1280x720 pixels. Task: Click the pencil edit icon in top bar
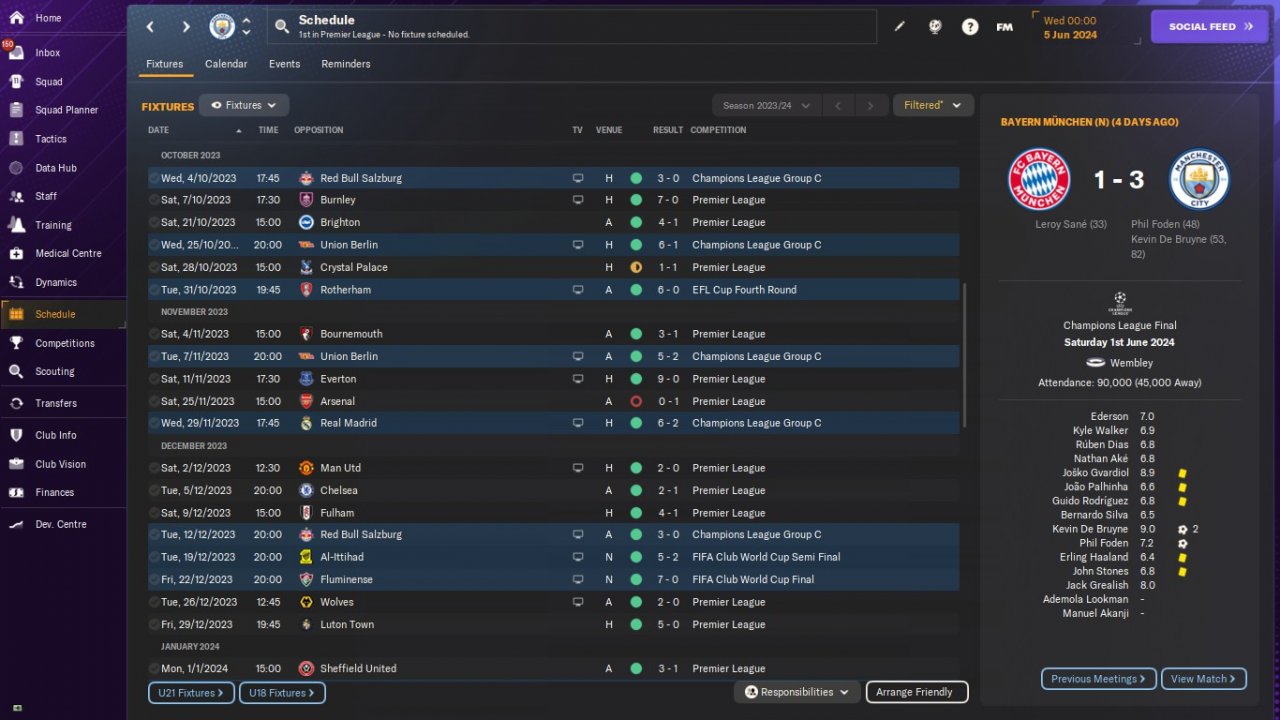[899, 27]
